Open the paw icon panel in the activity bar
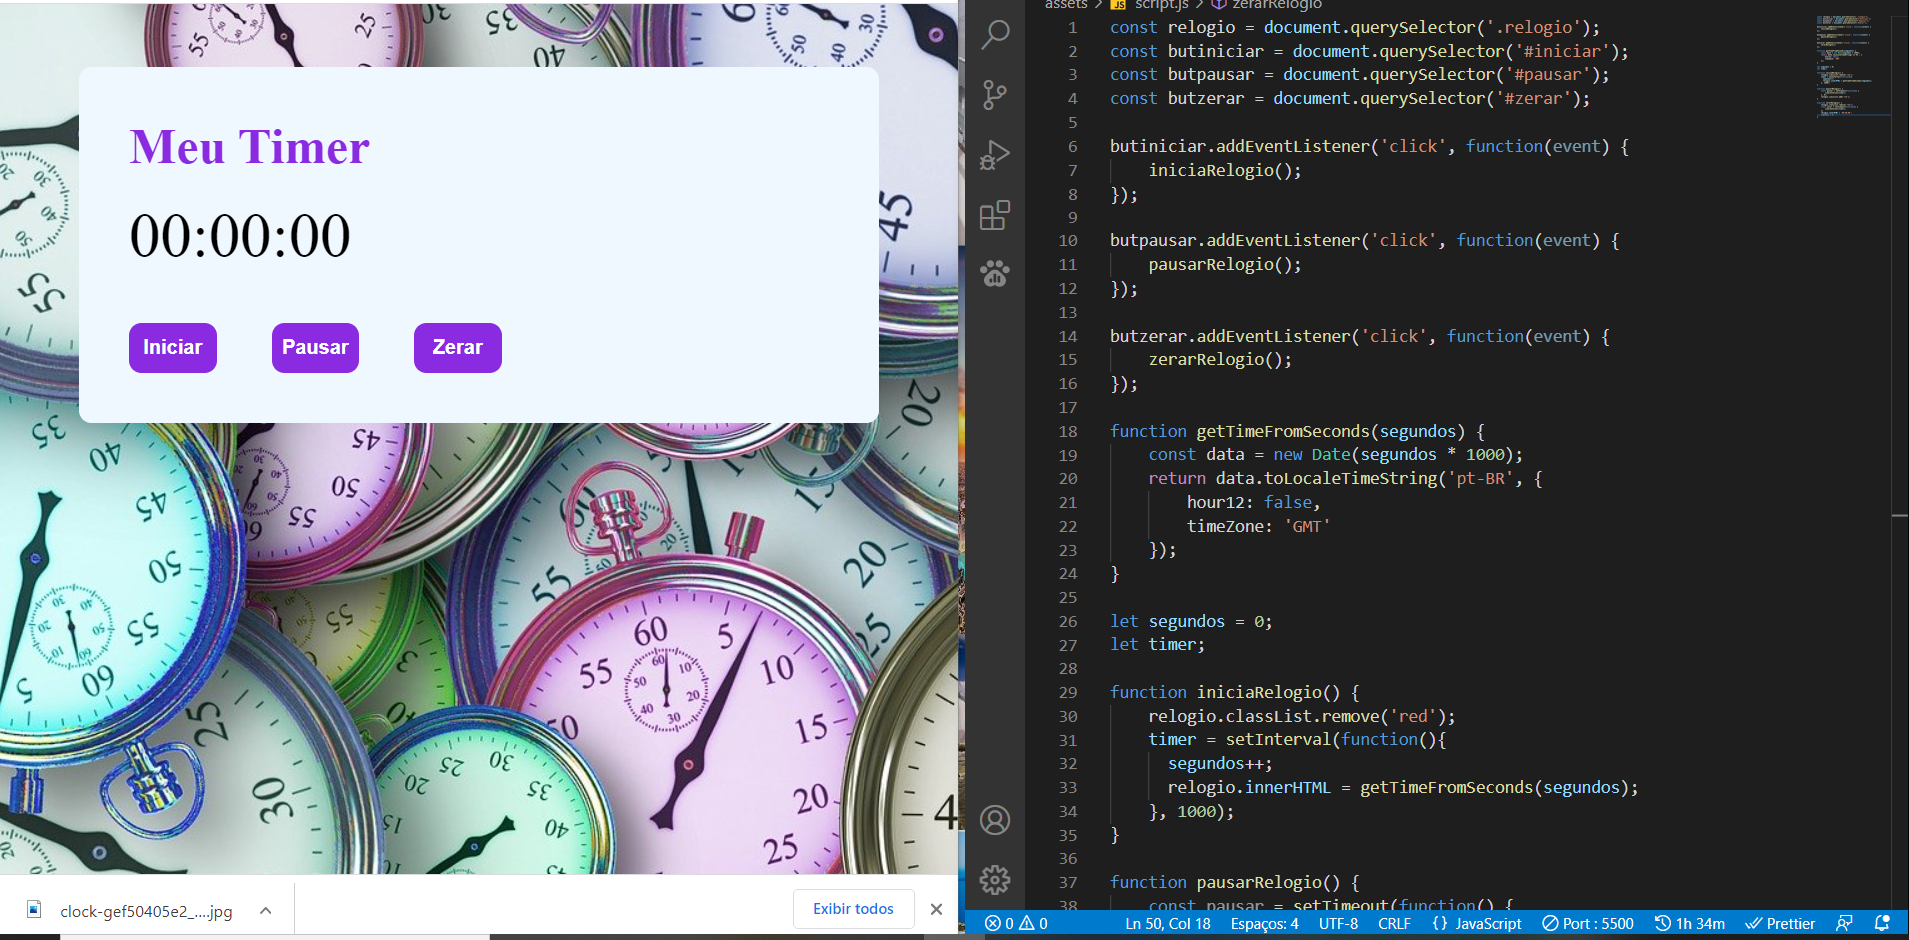This screenshot has width=1909, height=940. click(995, 273)
